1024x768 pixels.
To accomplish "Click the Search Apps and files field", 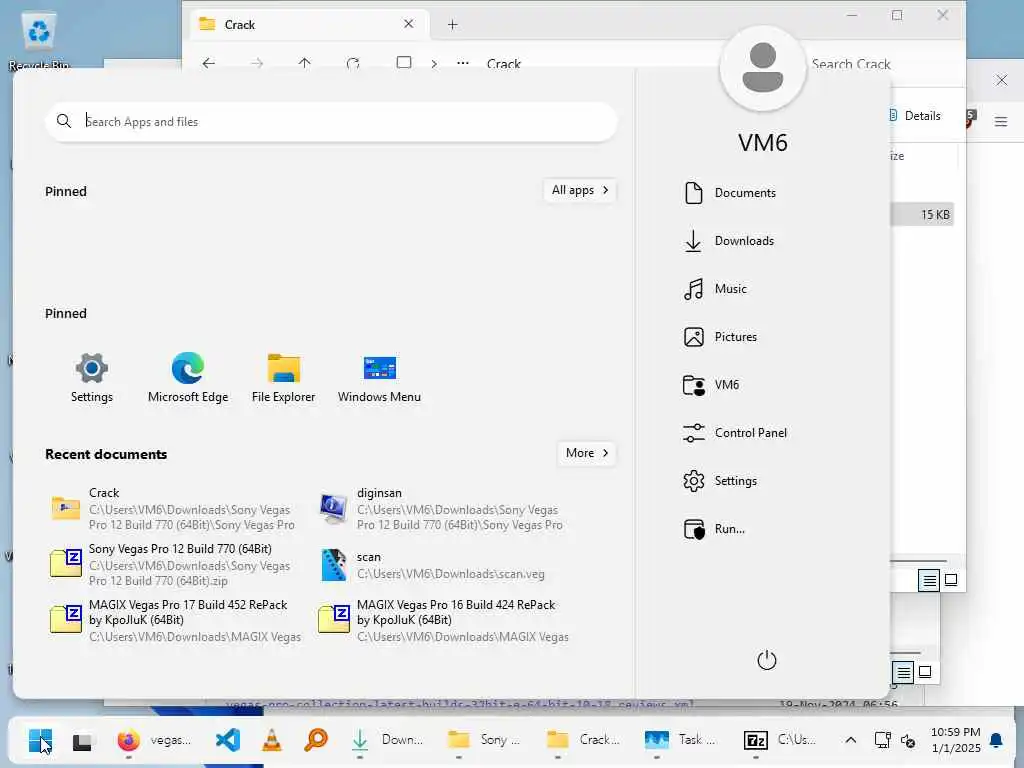I will pos(331,121).
